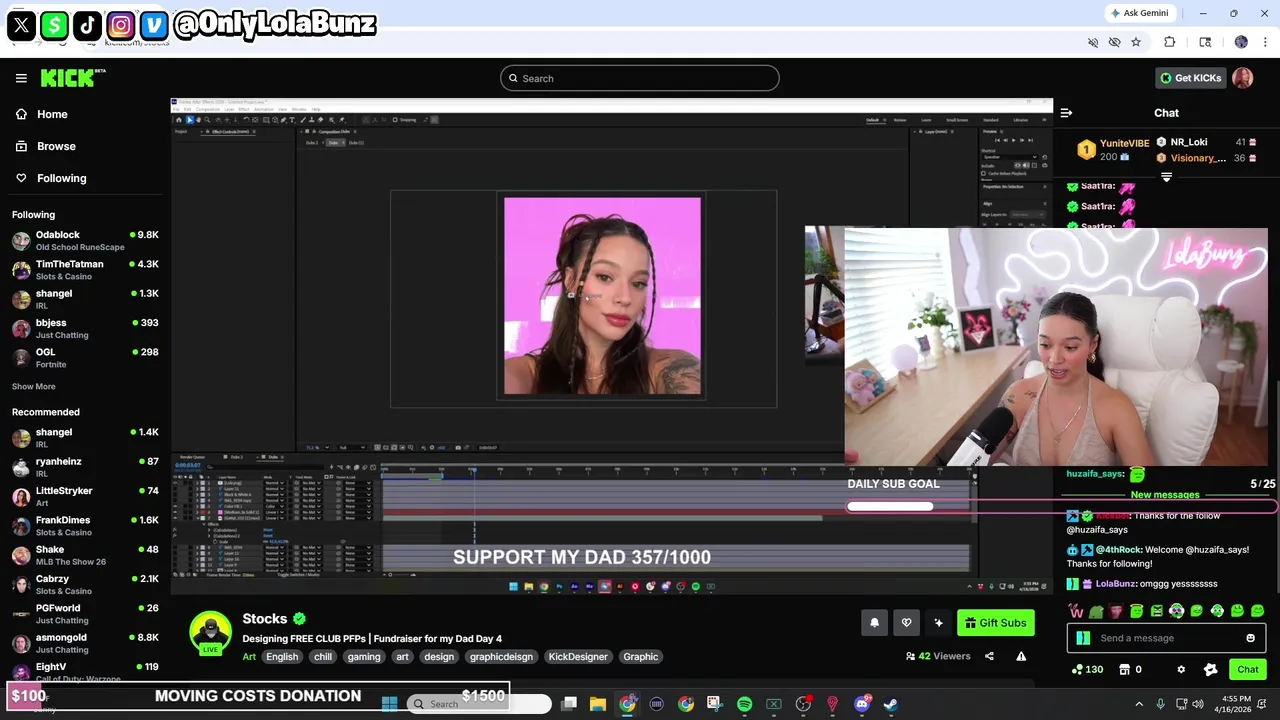Open File Explorer from taskbar
Viewport: 1280px width, 720px height.
click(597, 704)
